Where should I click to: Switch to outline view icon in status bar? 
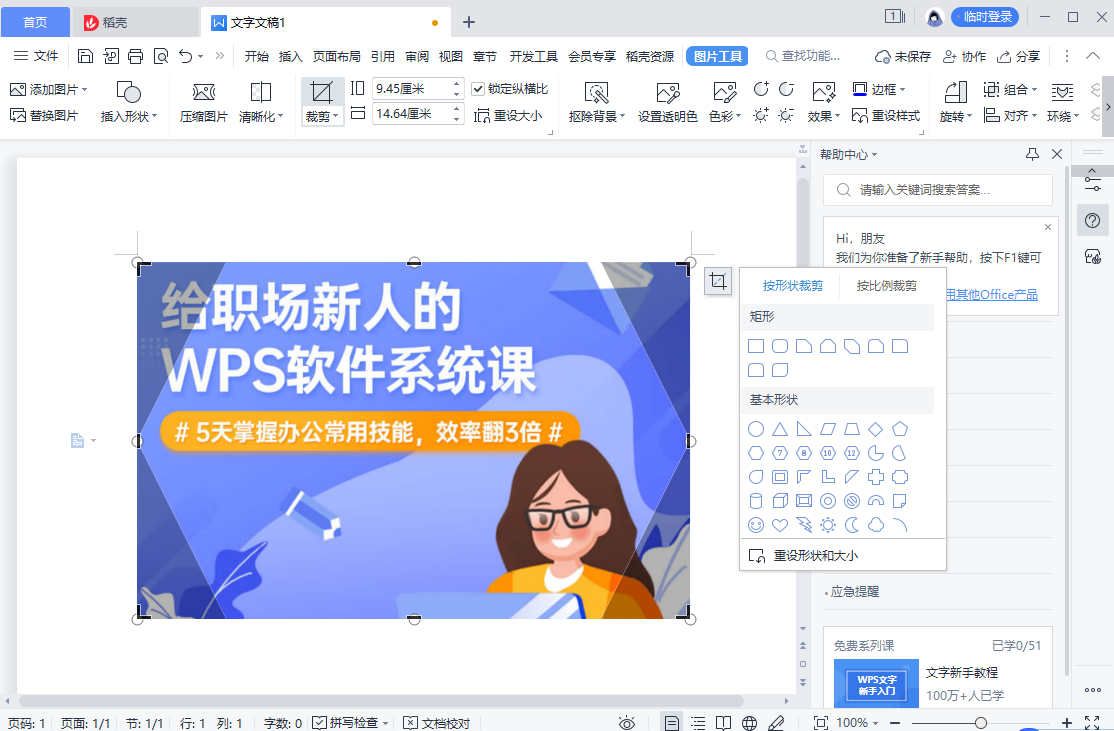tap(698, 722)
